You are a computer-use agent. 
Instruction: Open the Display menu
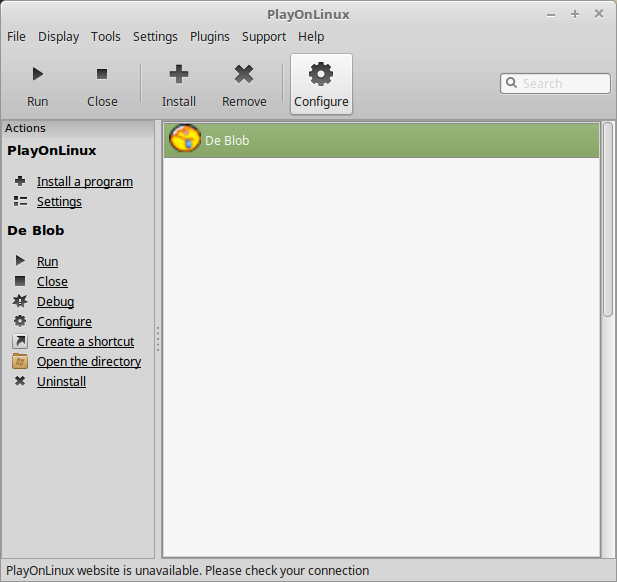[x=58, y=37]
